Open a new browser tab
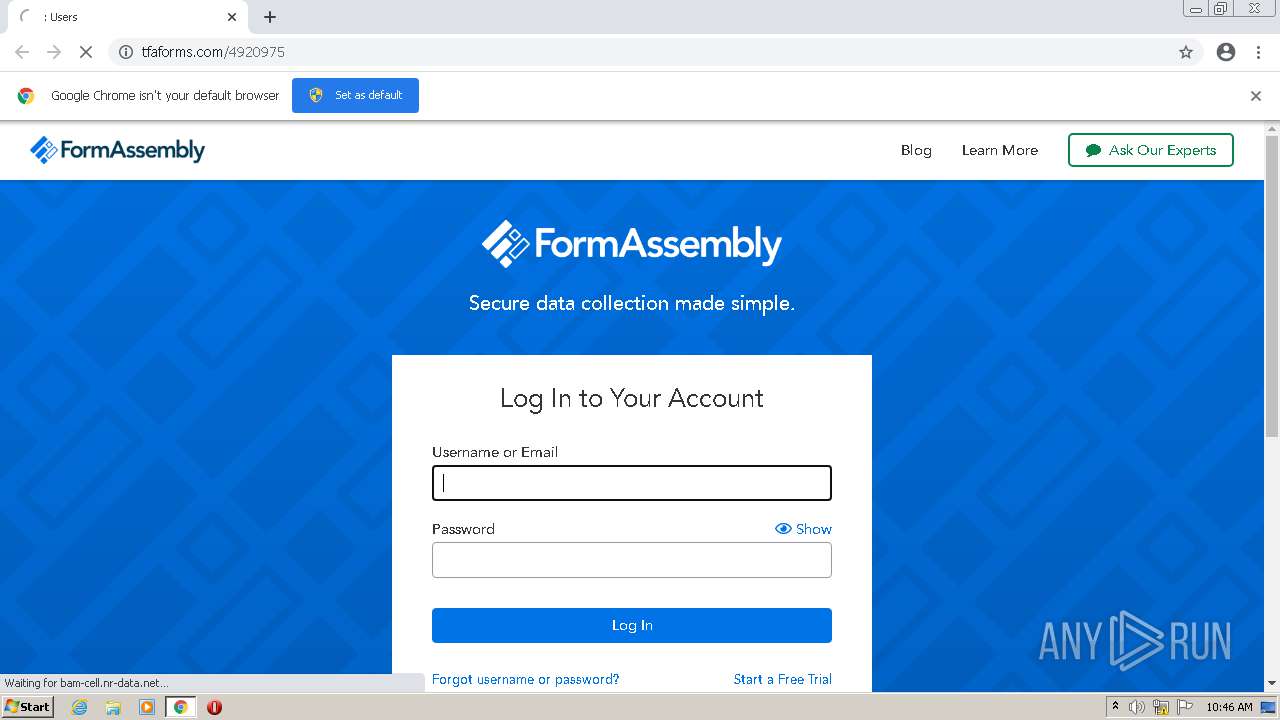Image resolution: width=1280 pixels, height=720 pixels. 270,17
